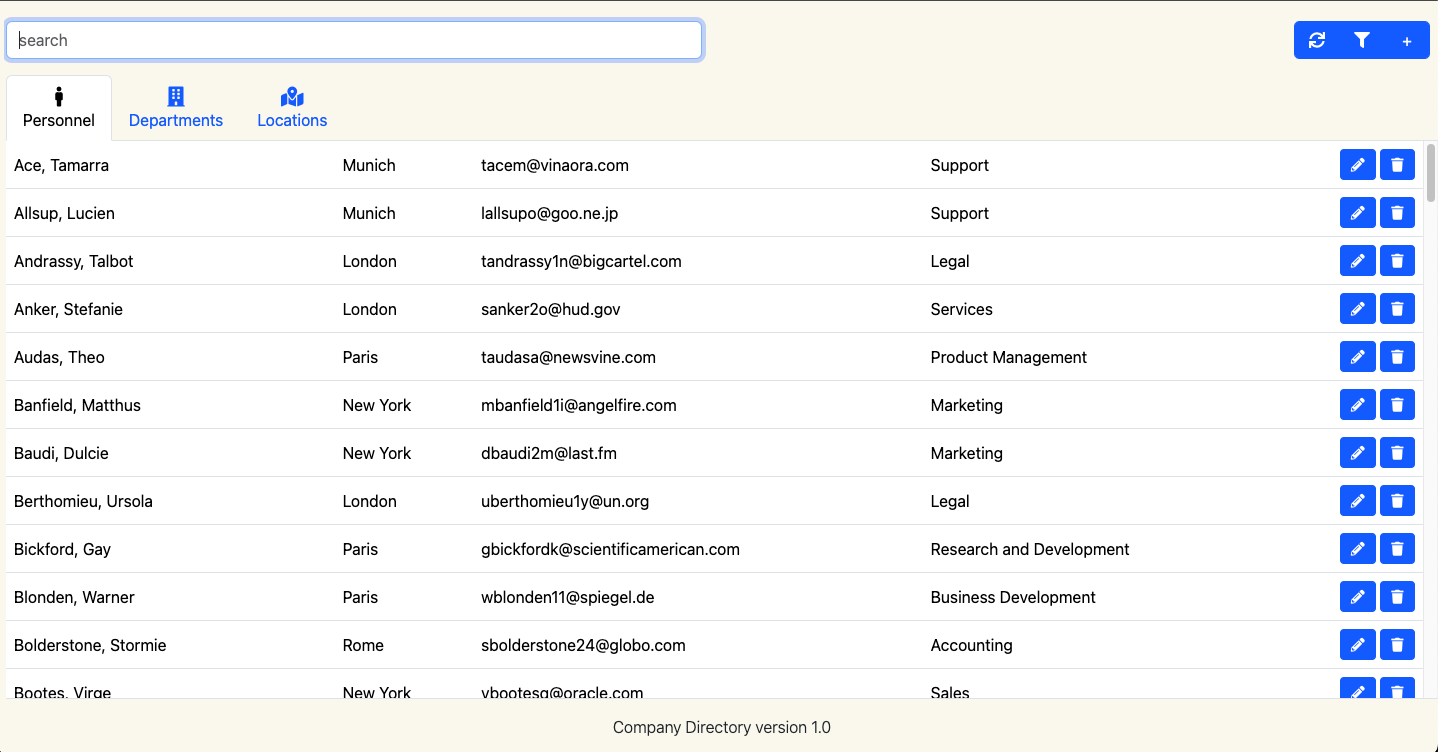Delete Matthus Banfield with the trash icon

pos(1397,405)
